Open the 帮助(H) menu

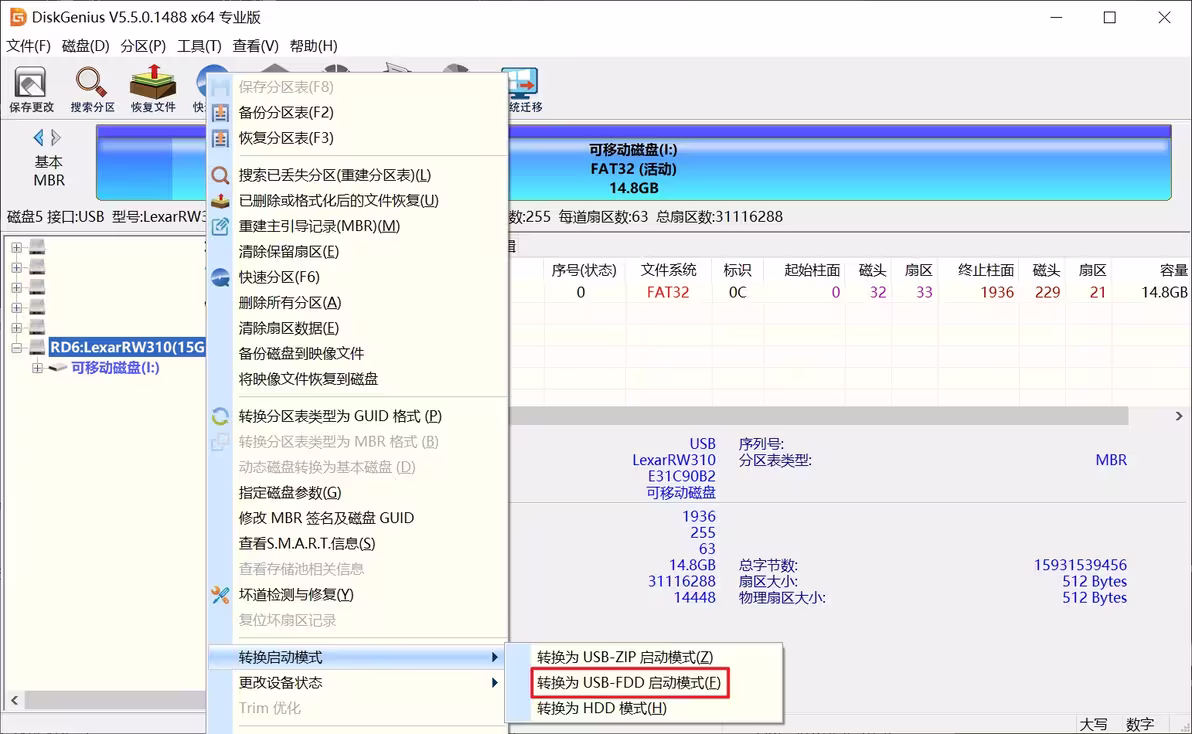tap(313, 46)
